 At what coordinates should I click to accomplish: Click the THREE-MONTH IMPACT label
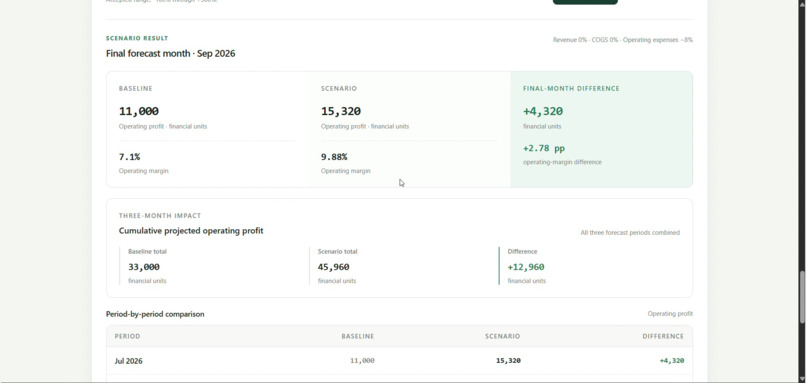click(x=160, y=215)
